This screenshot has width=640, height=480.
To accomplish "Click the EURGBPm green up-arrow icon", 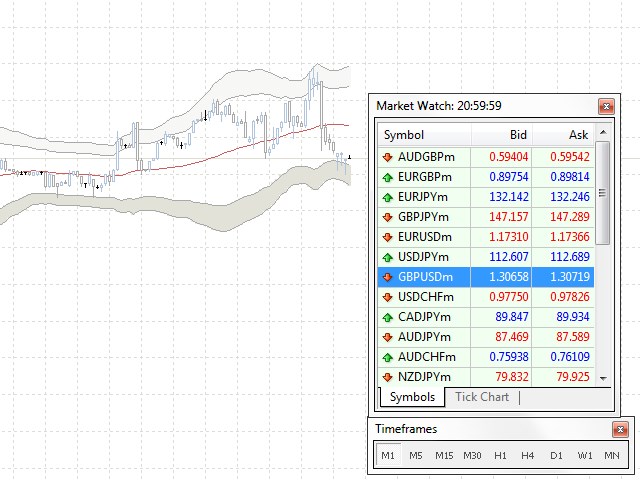I will 387,177.
